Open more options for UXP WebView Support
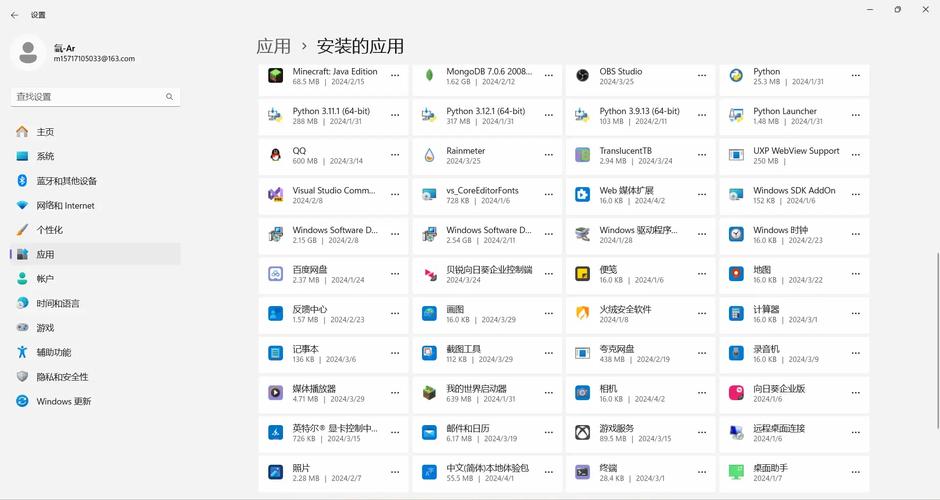940x500 pixels. [855, 155]
